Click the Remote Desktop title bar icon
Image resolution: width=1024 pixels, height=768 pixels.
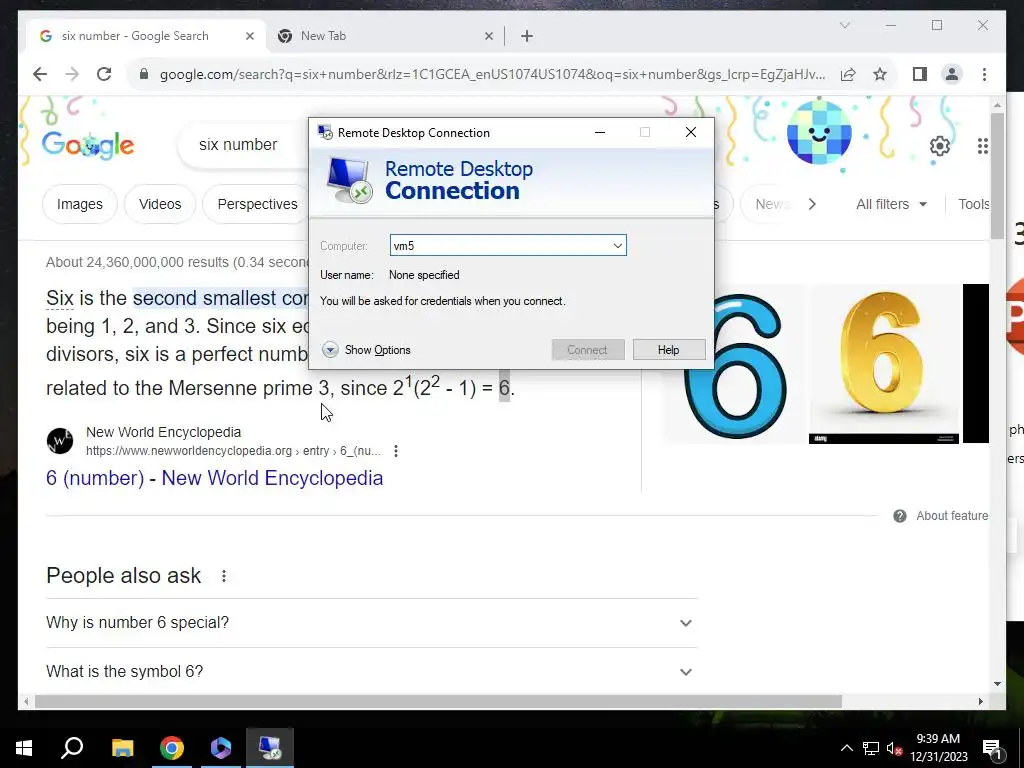[325, 133]
